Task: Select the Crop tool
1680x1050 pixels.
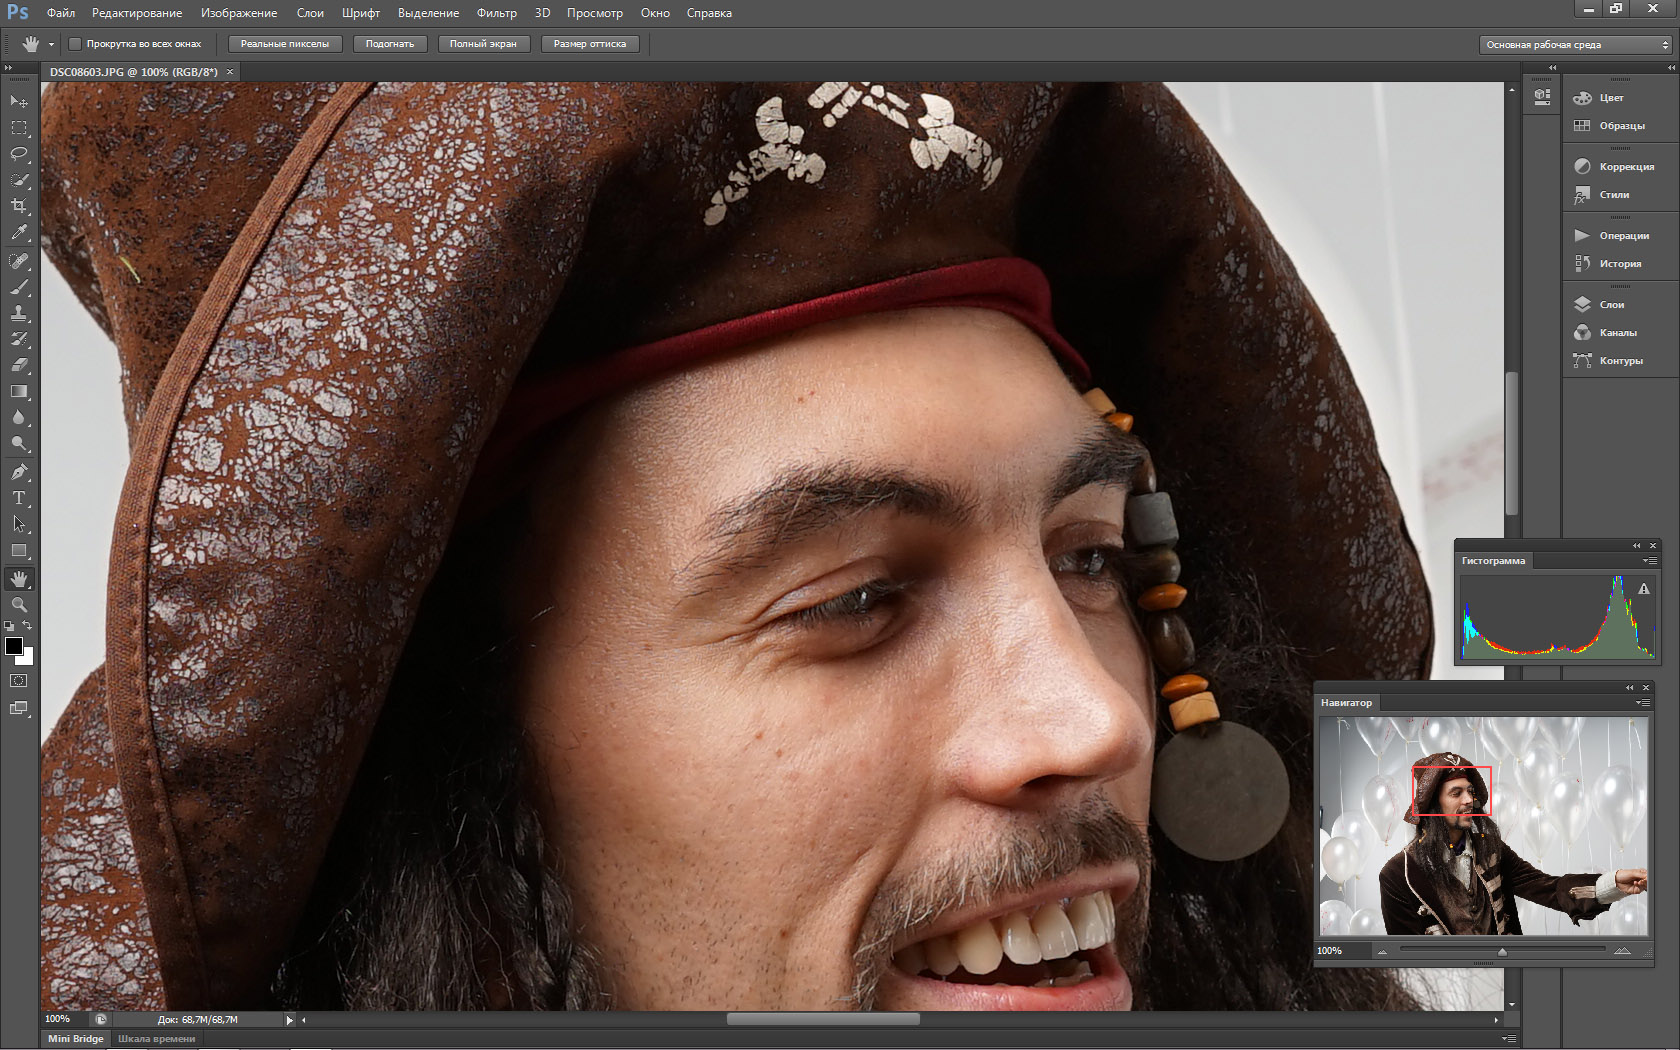Action: [19, 206]
